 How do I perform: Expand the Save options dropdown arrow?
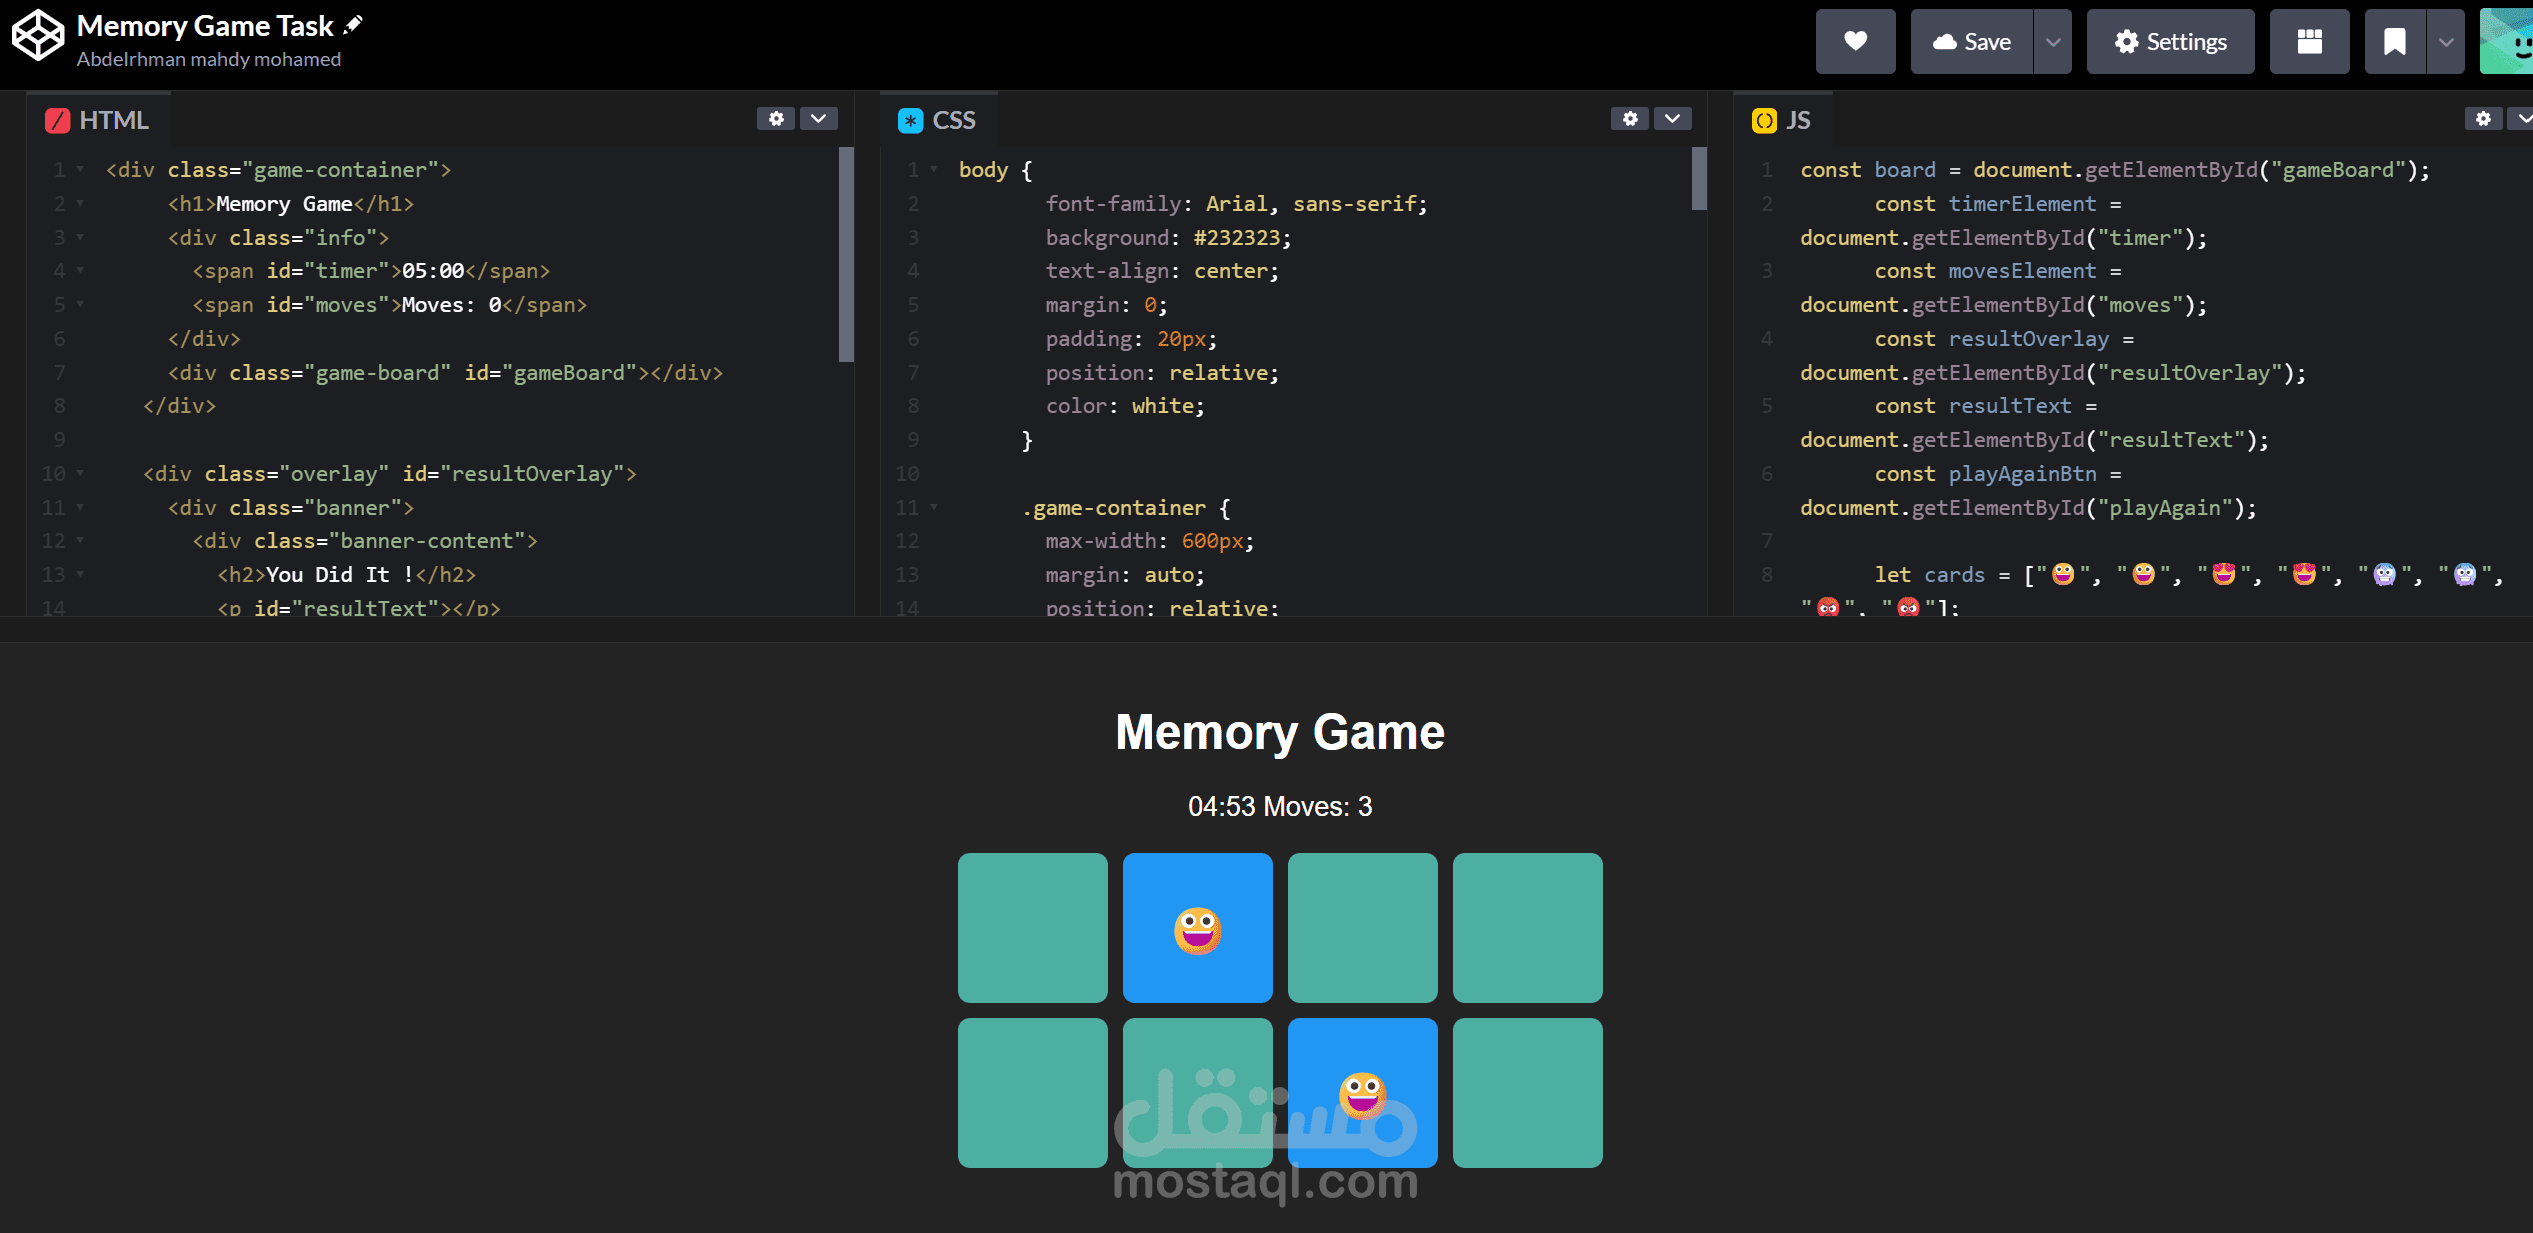2053,42
